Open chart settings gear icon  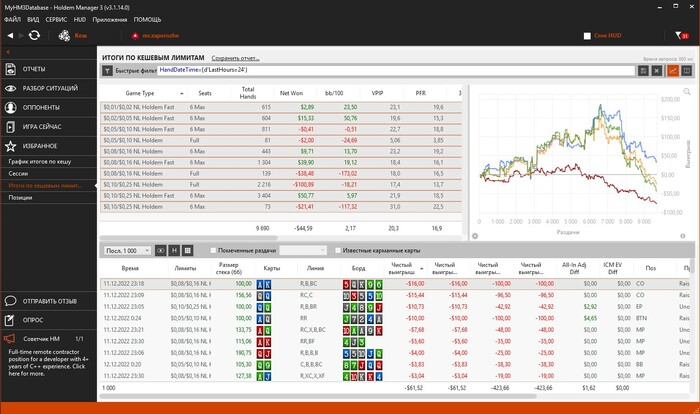[475, 236]
